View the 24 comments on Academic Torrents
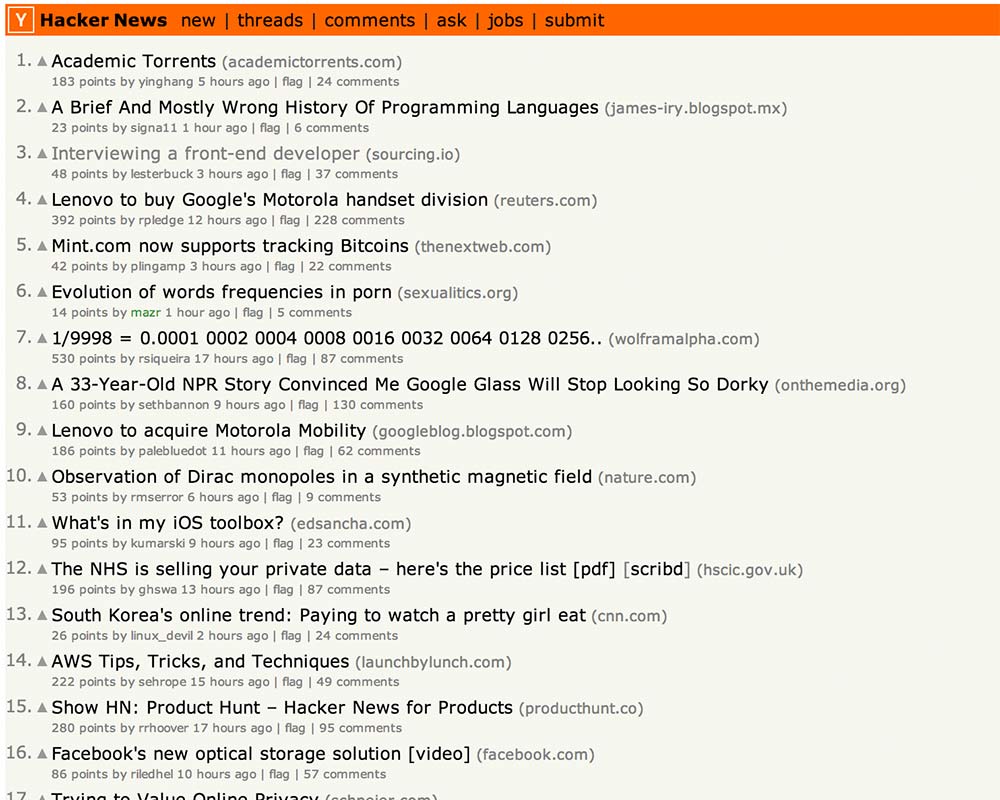This screenshot has width=1000, height=800. coord(358,82)
